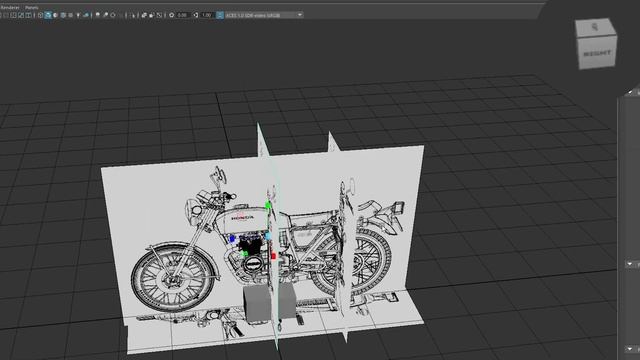The image size is (640, 360).
Task: Toggle X-ray active components icon
Action: pyautogui.click(x=151, y=15)
